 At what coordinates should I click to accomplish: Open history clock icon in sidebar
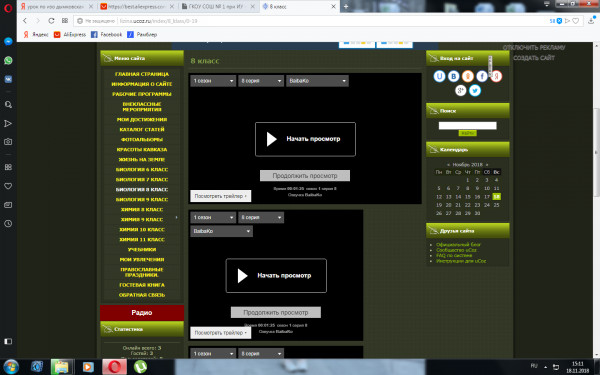click(x=8, y=223)
